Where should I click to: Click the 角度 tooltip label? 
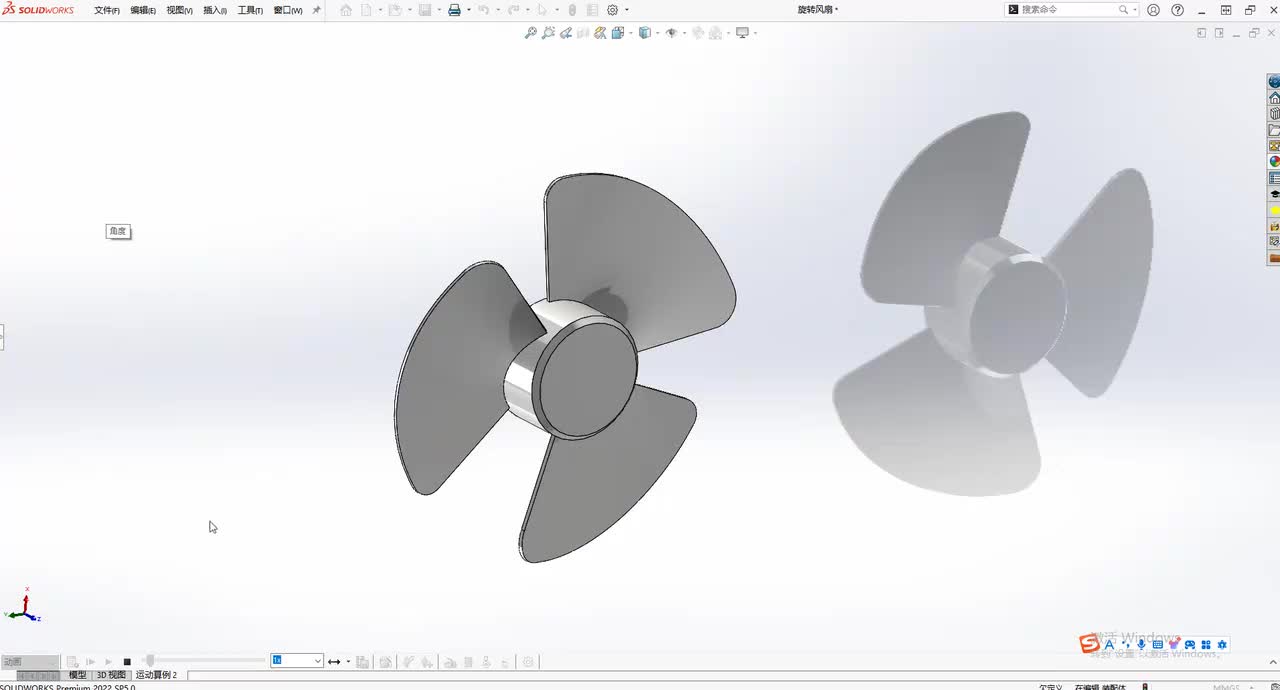[118, 231]
